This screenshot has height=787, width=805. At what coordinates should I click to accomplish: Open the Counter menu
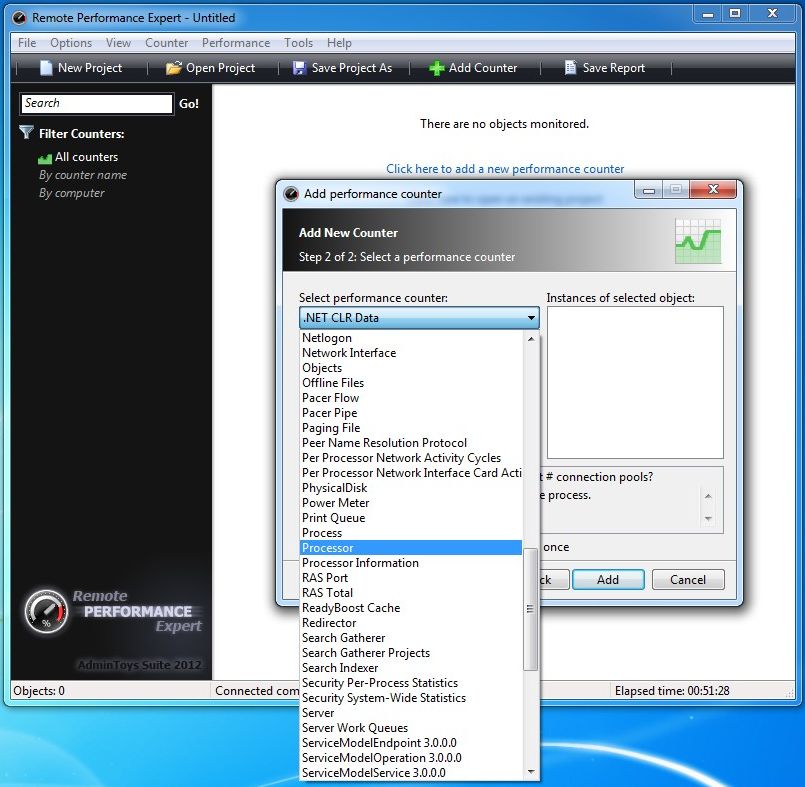click(166, 43)
